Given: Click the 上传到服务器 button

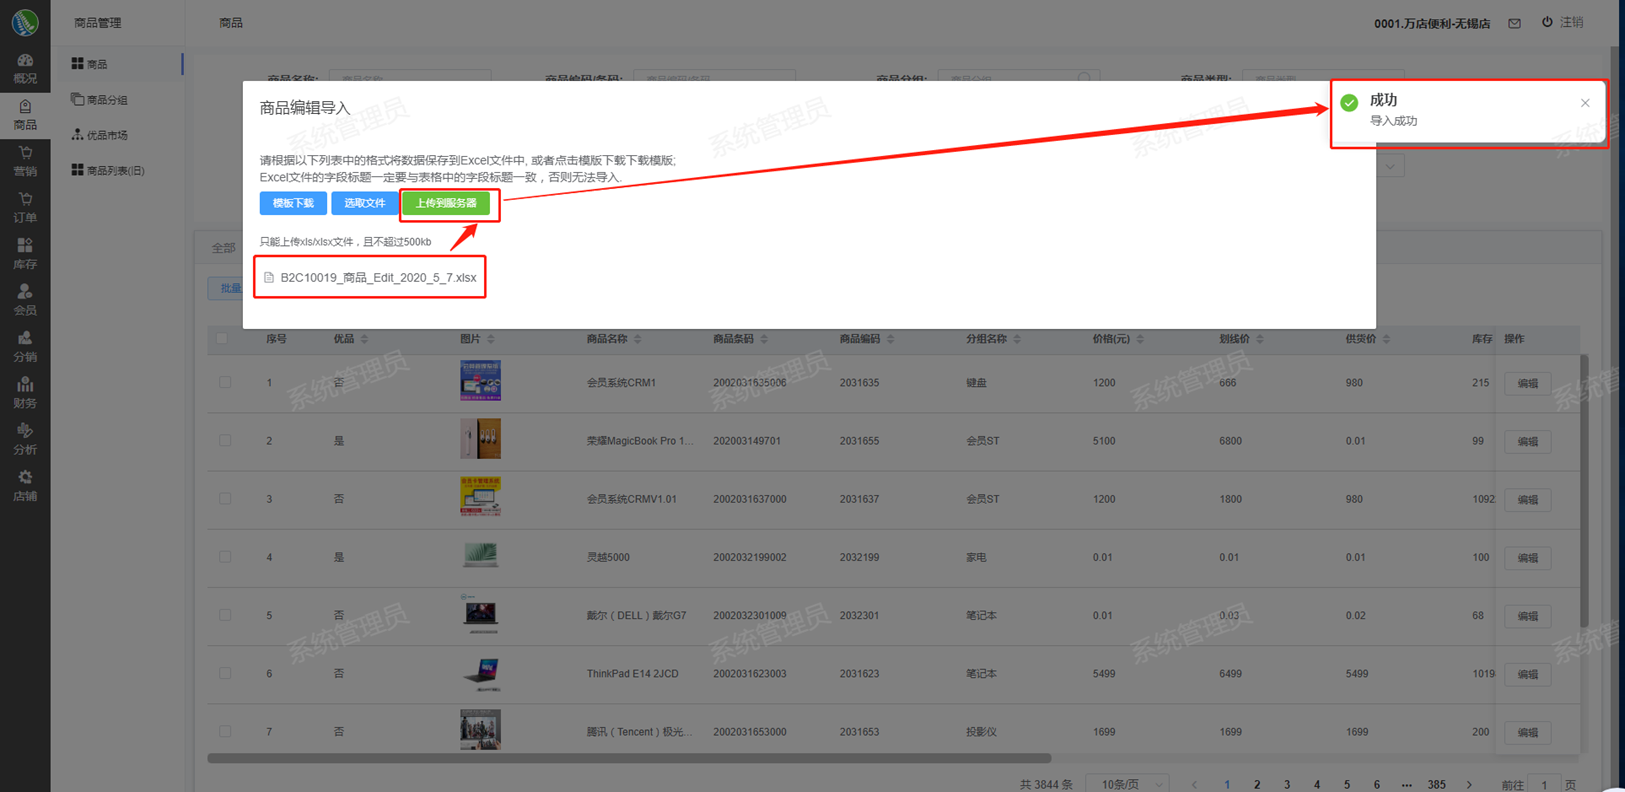Looking at the screenshot, I should tap(446, 203).
